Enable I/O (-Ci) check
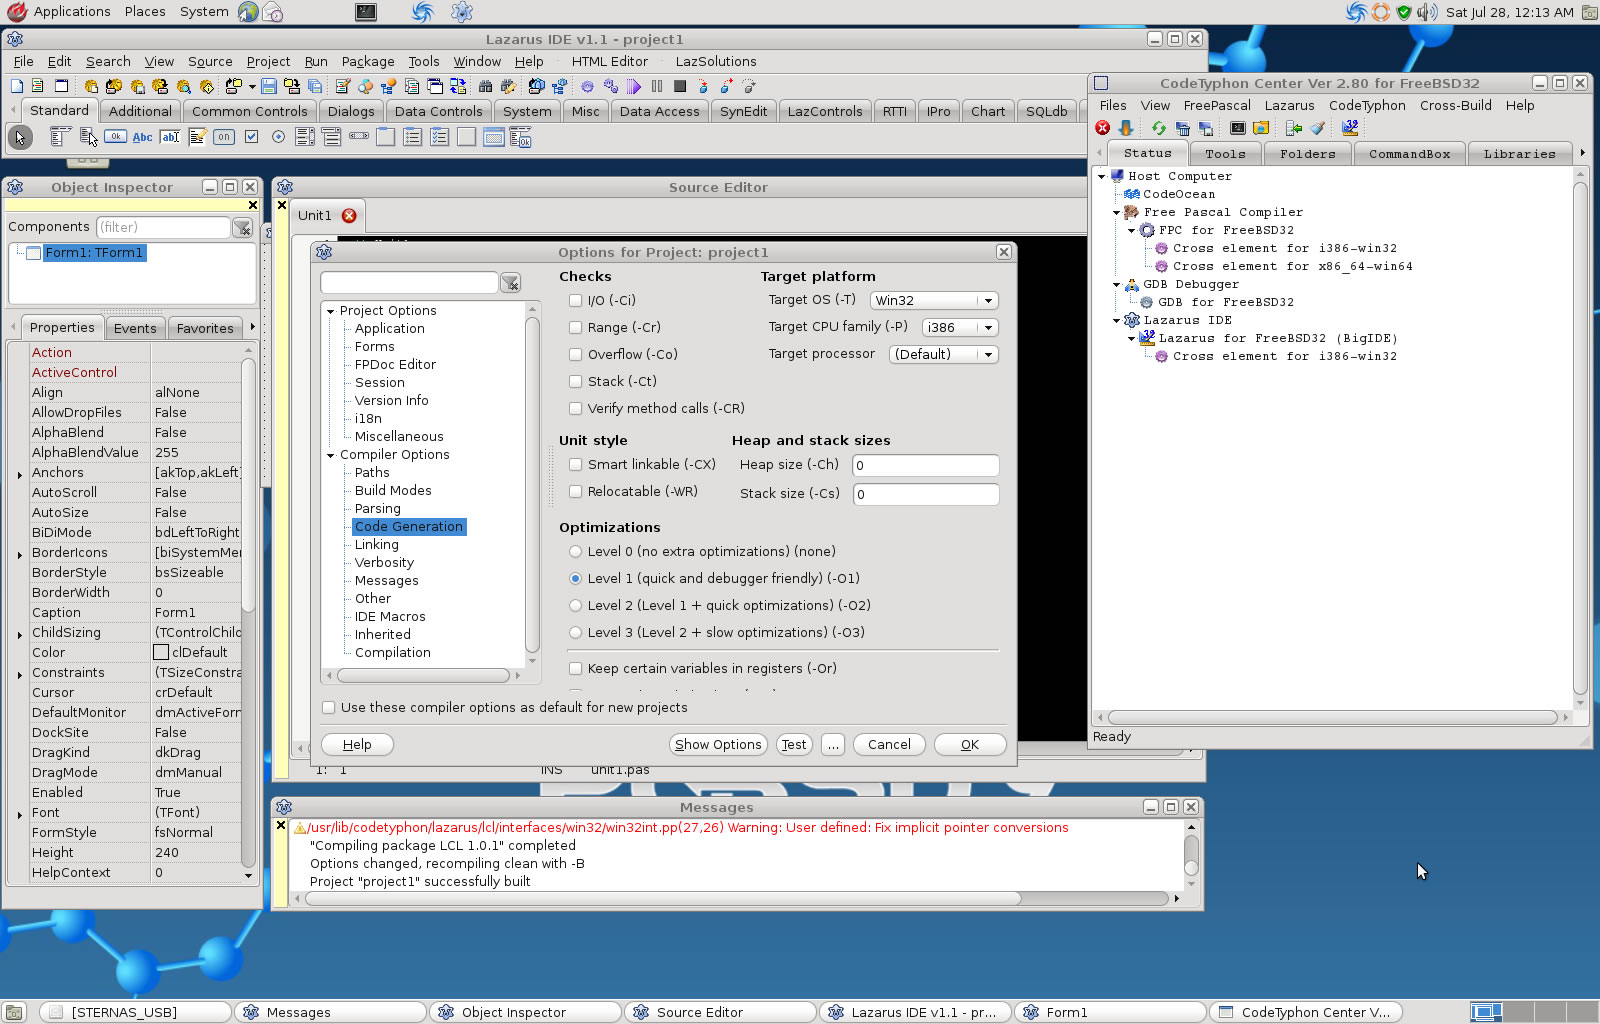 576,300
